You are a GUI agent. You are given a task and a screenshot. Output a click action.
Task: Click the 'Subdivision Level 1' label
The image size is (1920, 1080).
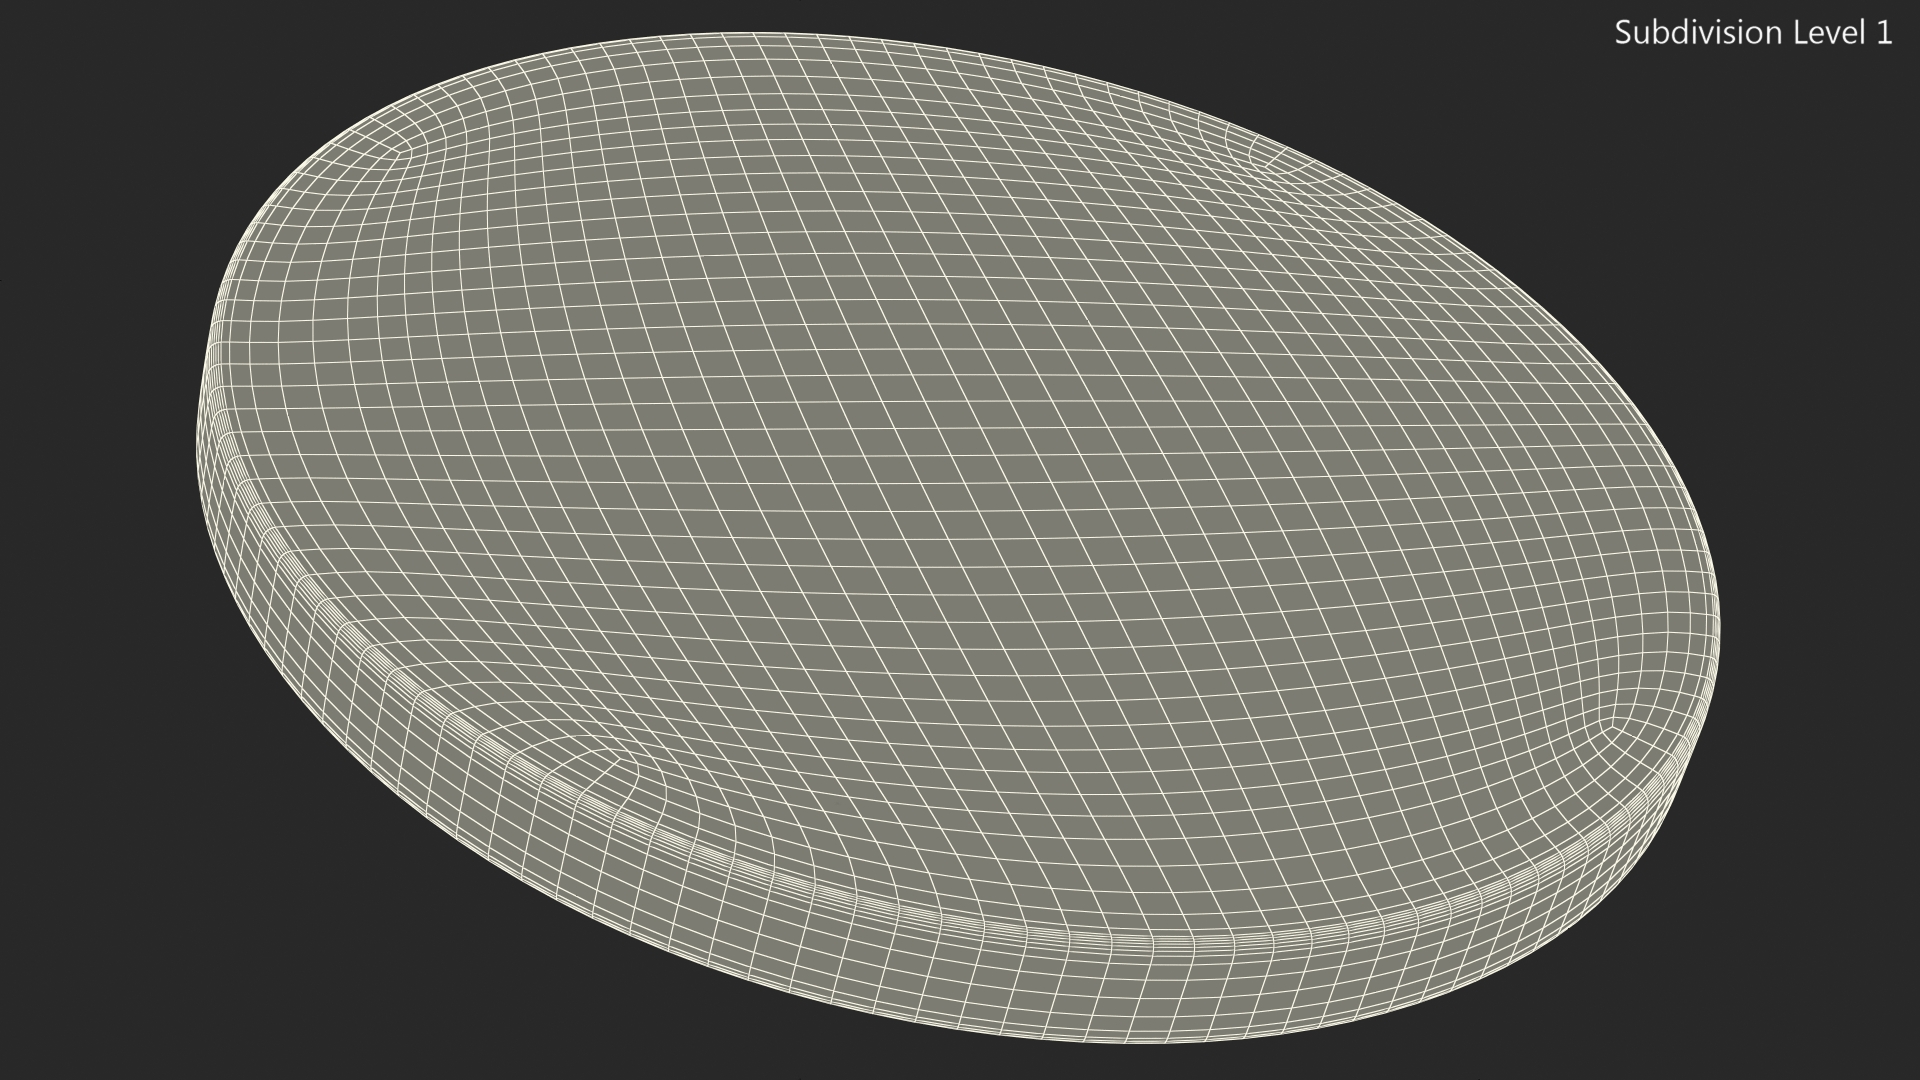click(1753, 33)
